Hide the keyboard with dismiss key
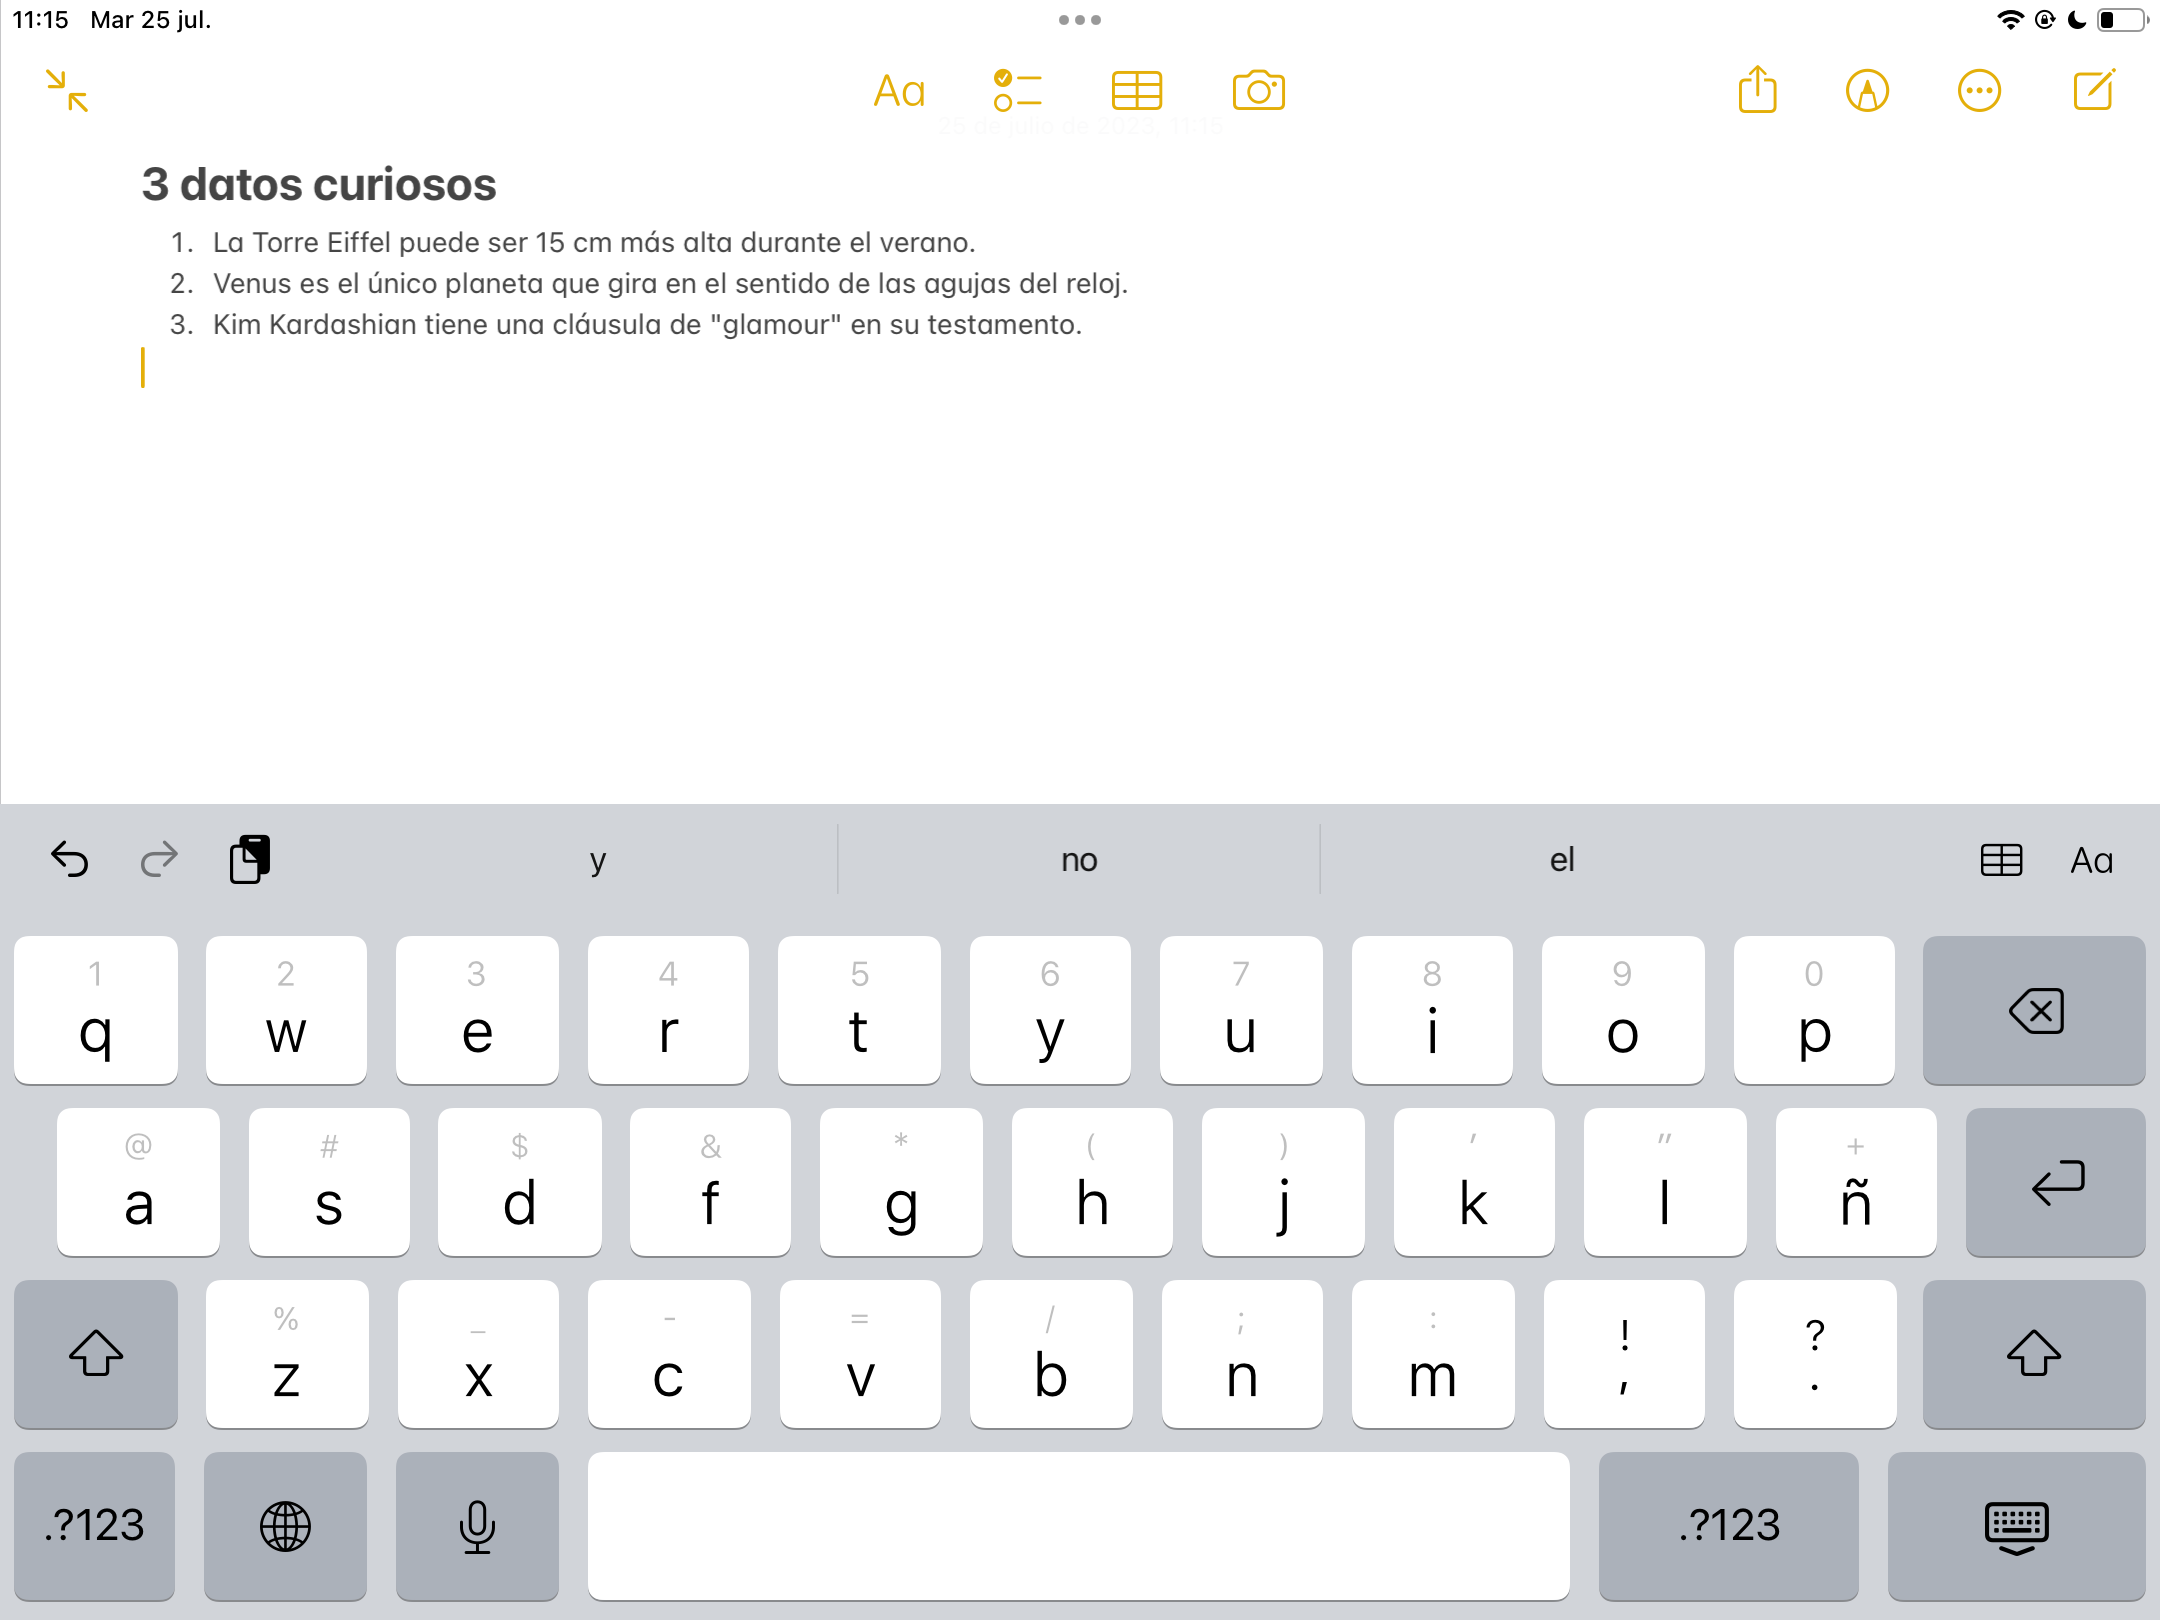 click(2016, 1526)
